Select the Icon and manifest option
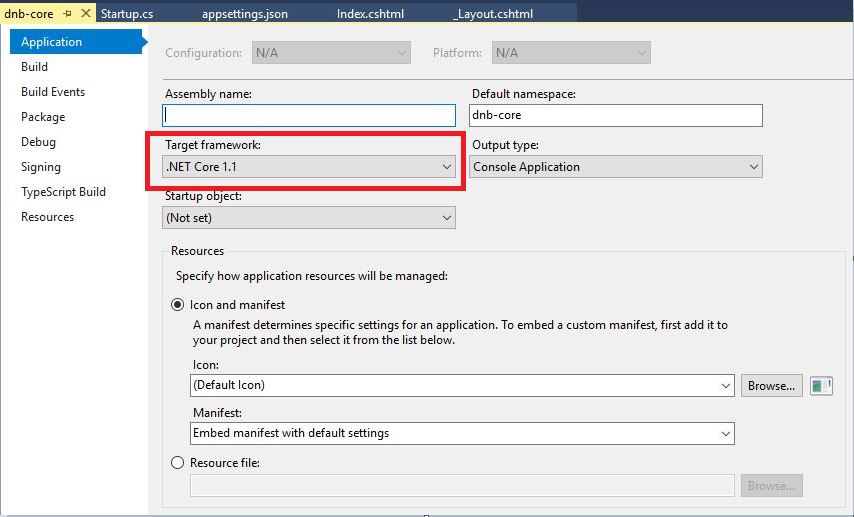The image size is (854, 517). pos(178,305)
